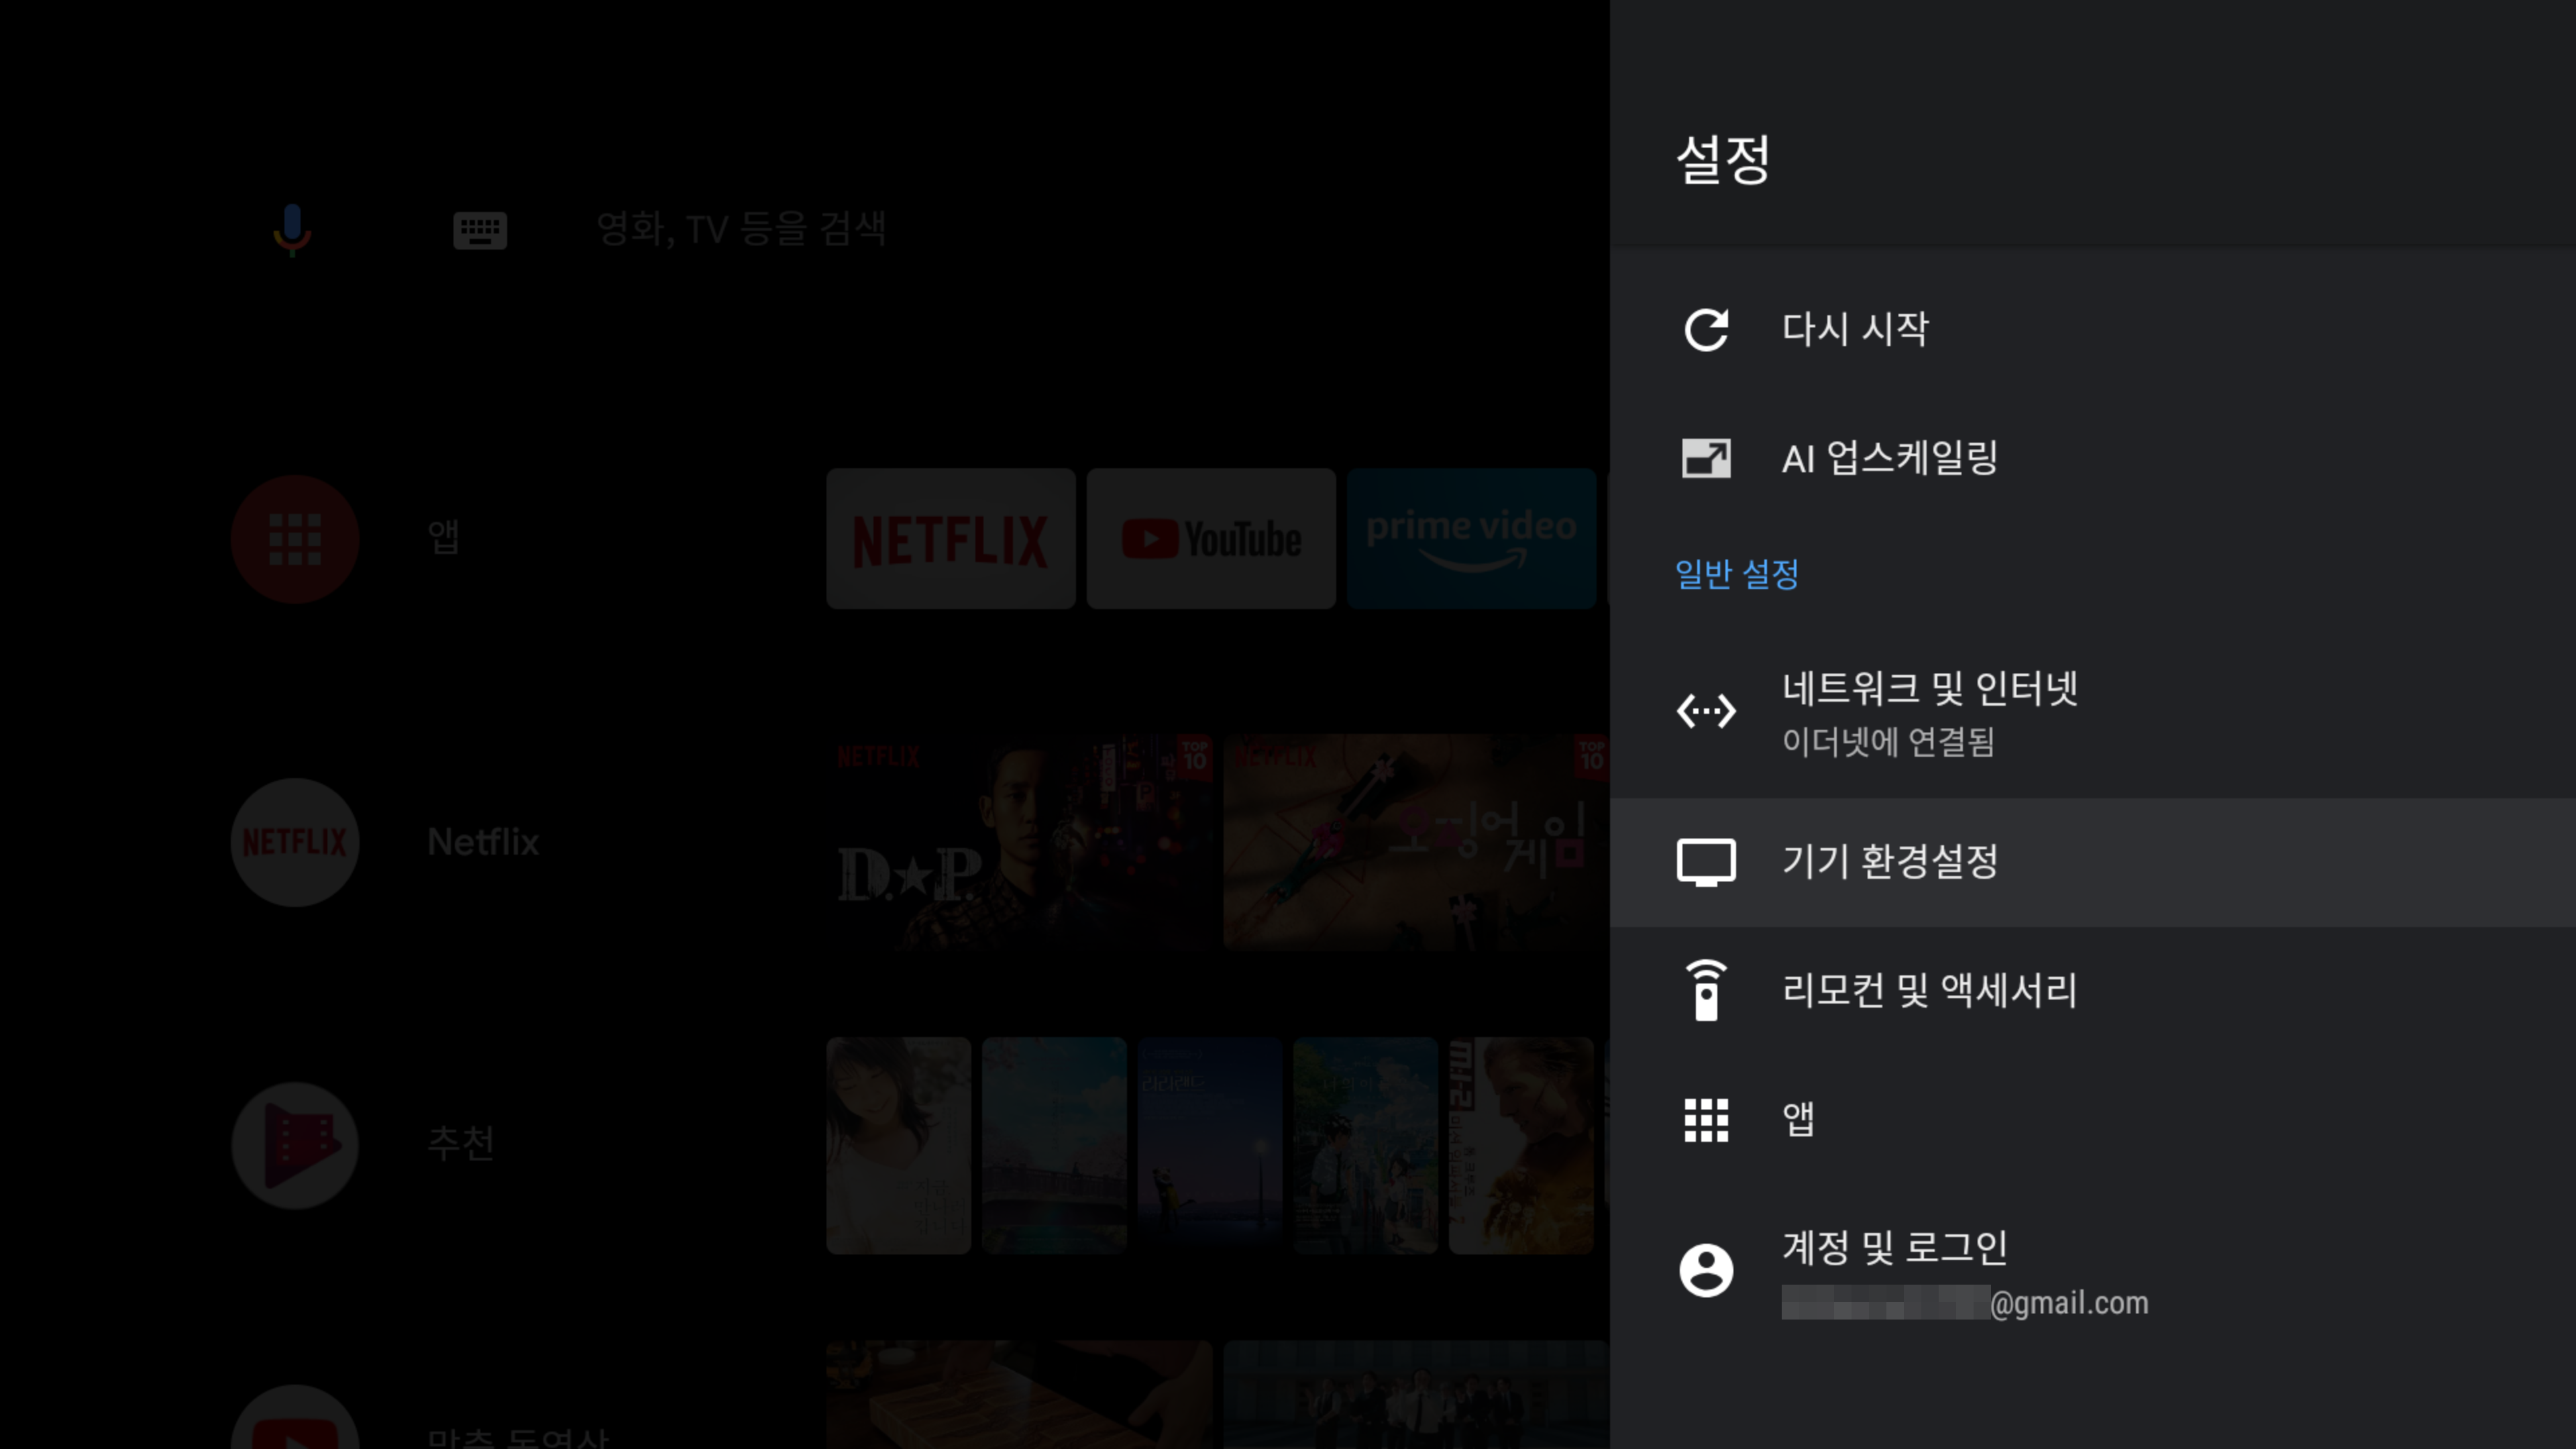Click the restart (다시 시작) refresh icon

click(x=1705, y=329)
